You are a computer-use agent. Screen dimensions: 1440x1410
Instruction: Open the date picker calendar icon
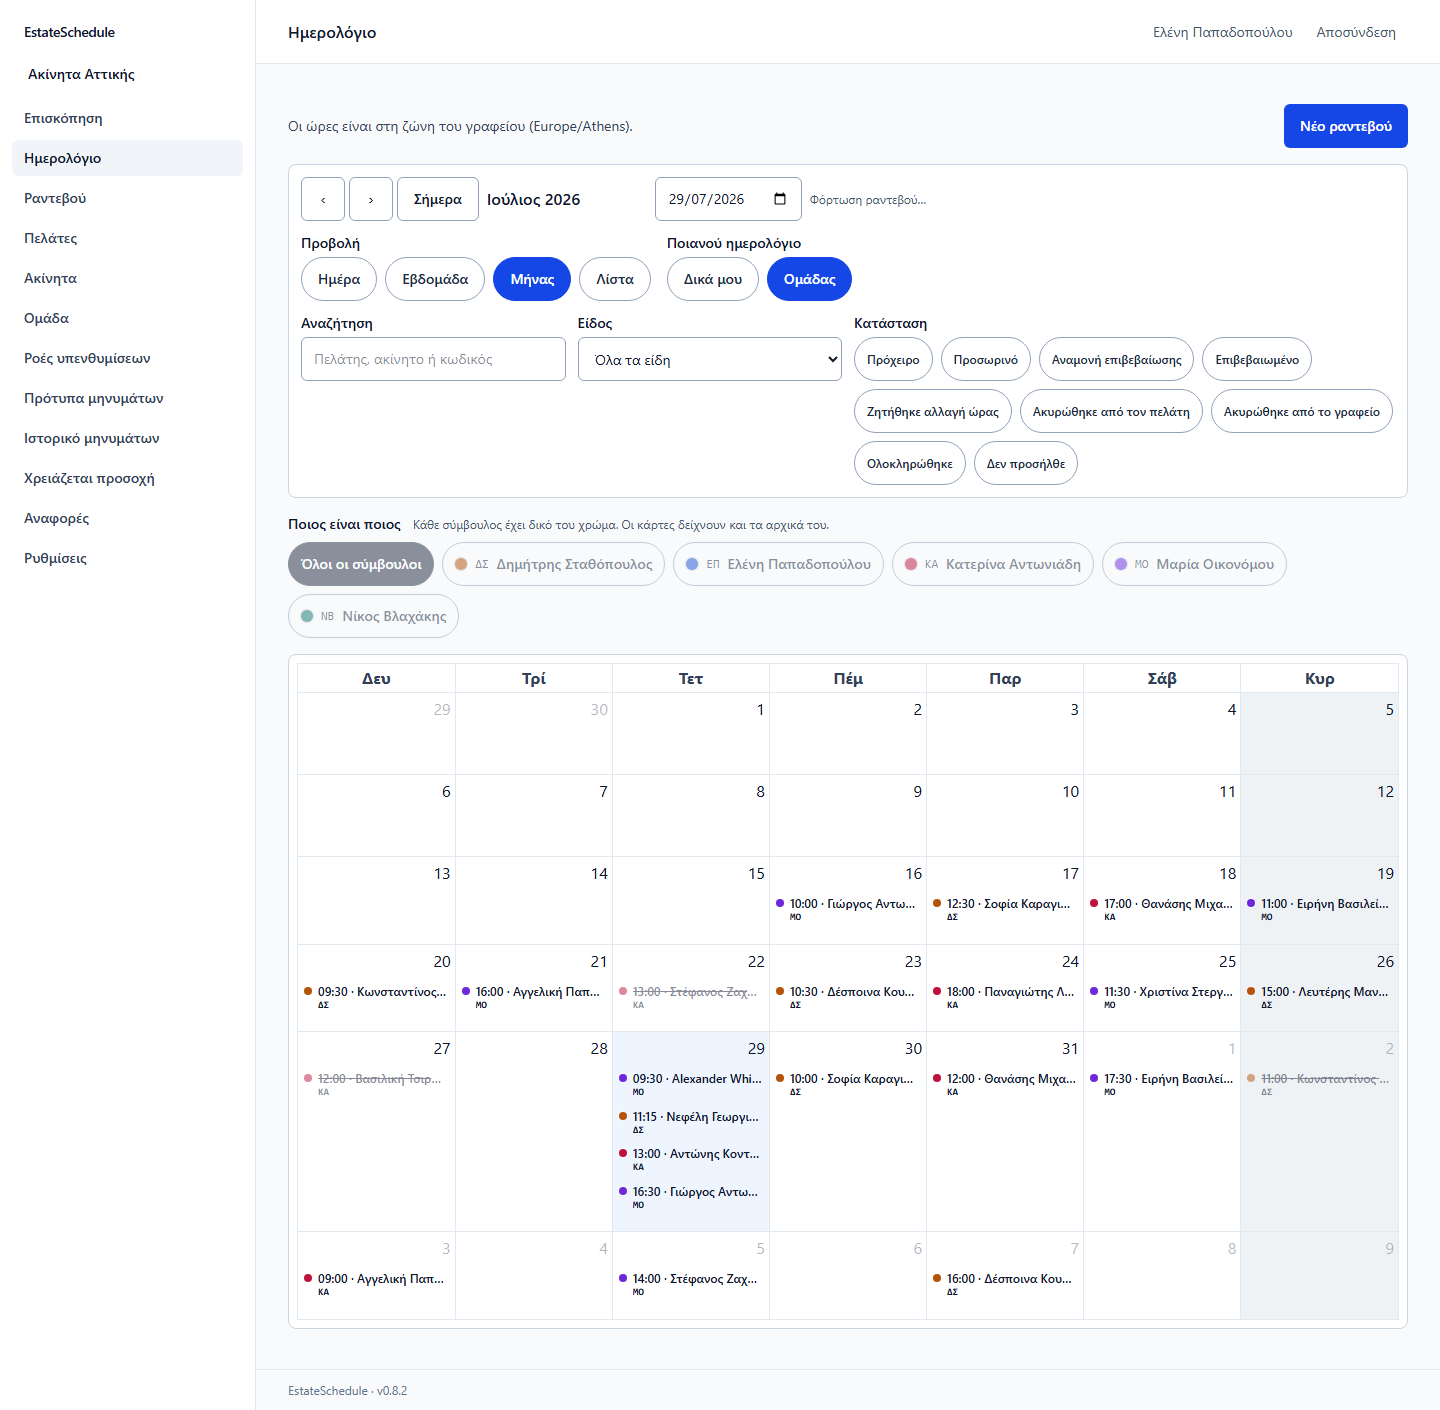click(x=780, y=199)
